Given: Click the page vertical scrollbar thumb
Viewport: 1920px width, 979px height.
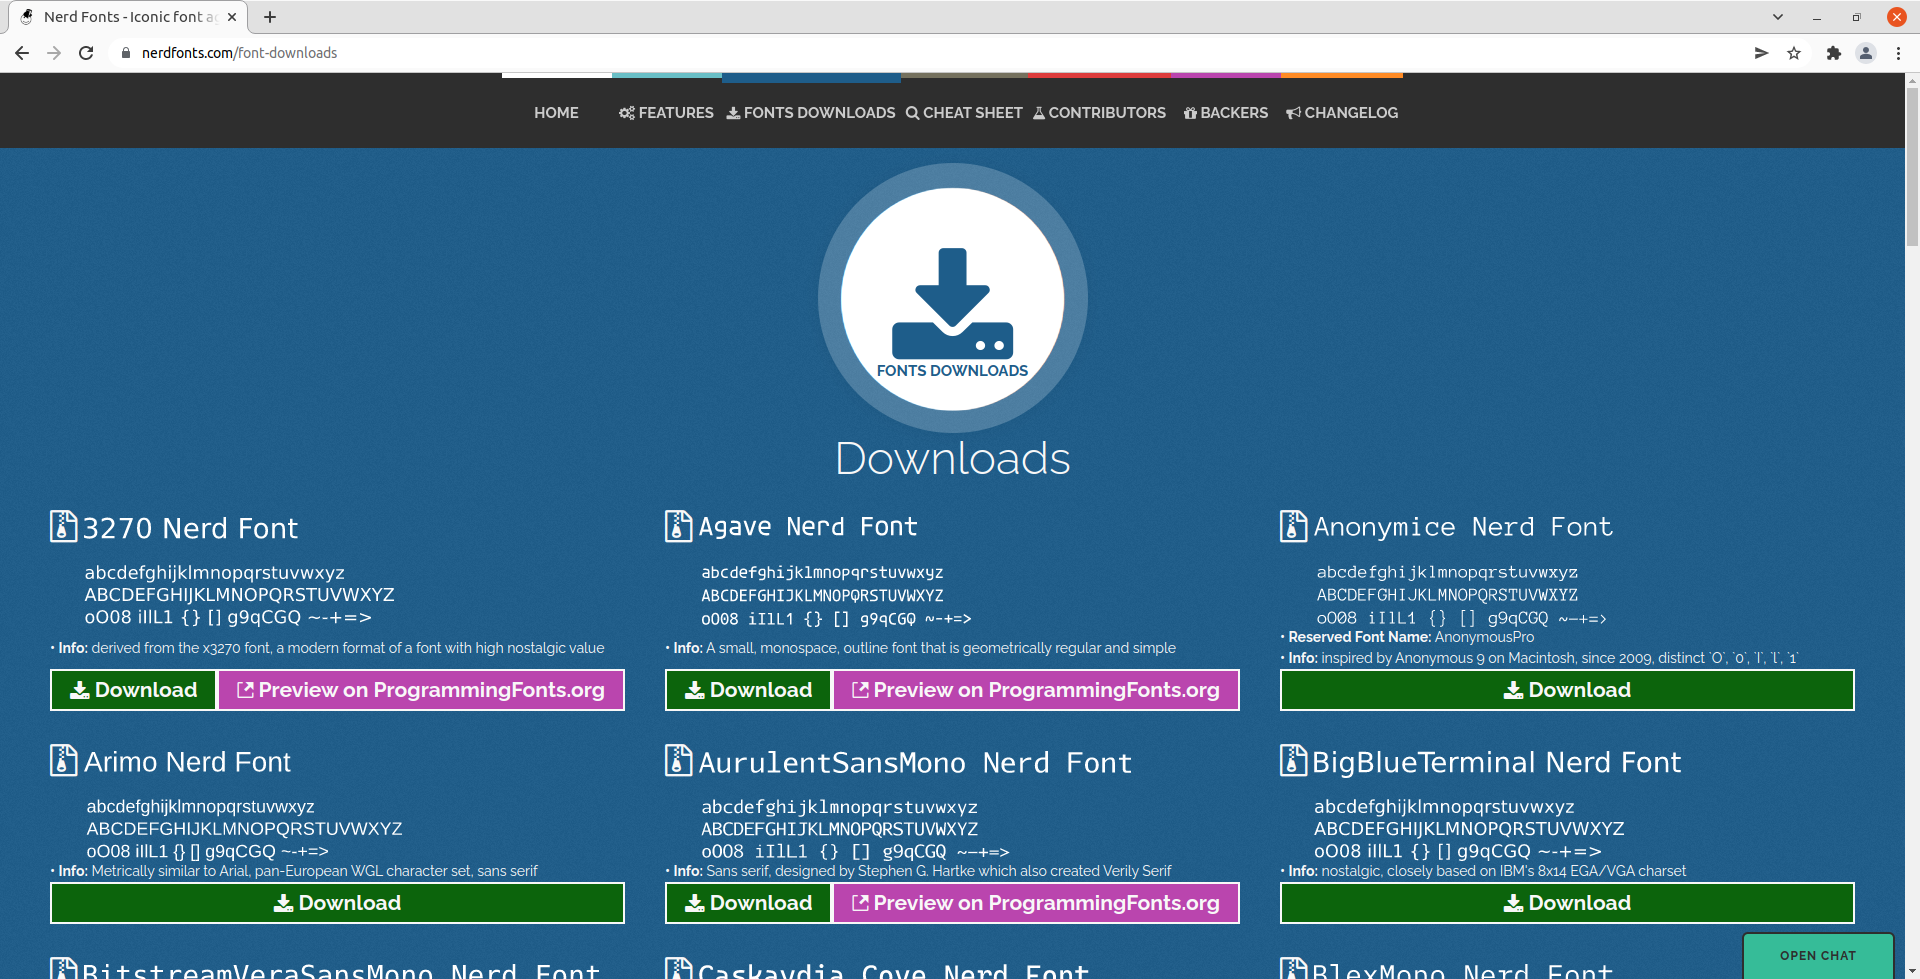Looking at the screenshot, I should tap(1912, 165).
